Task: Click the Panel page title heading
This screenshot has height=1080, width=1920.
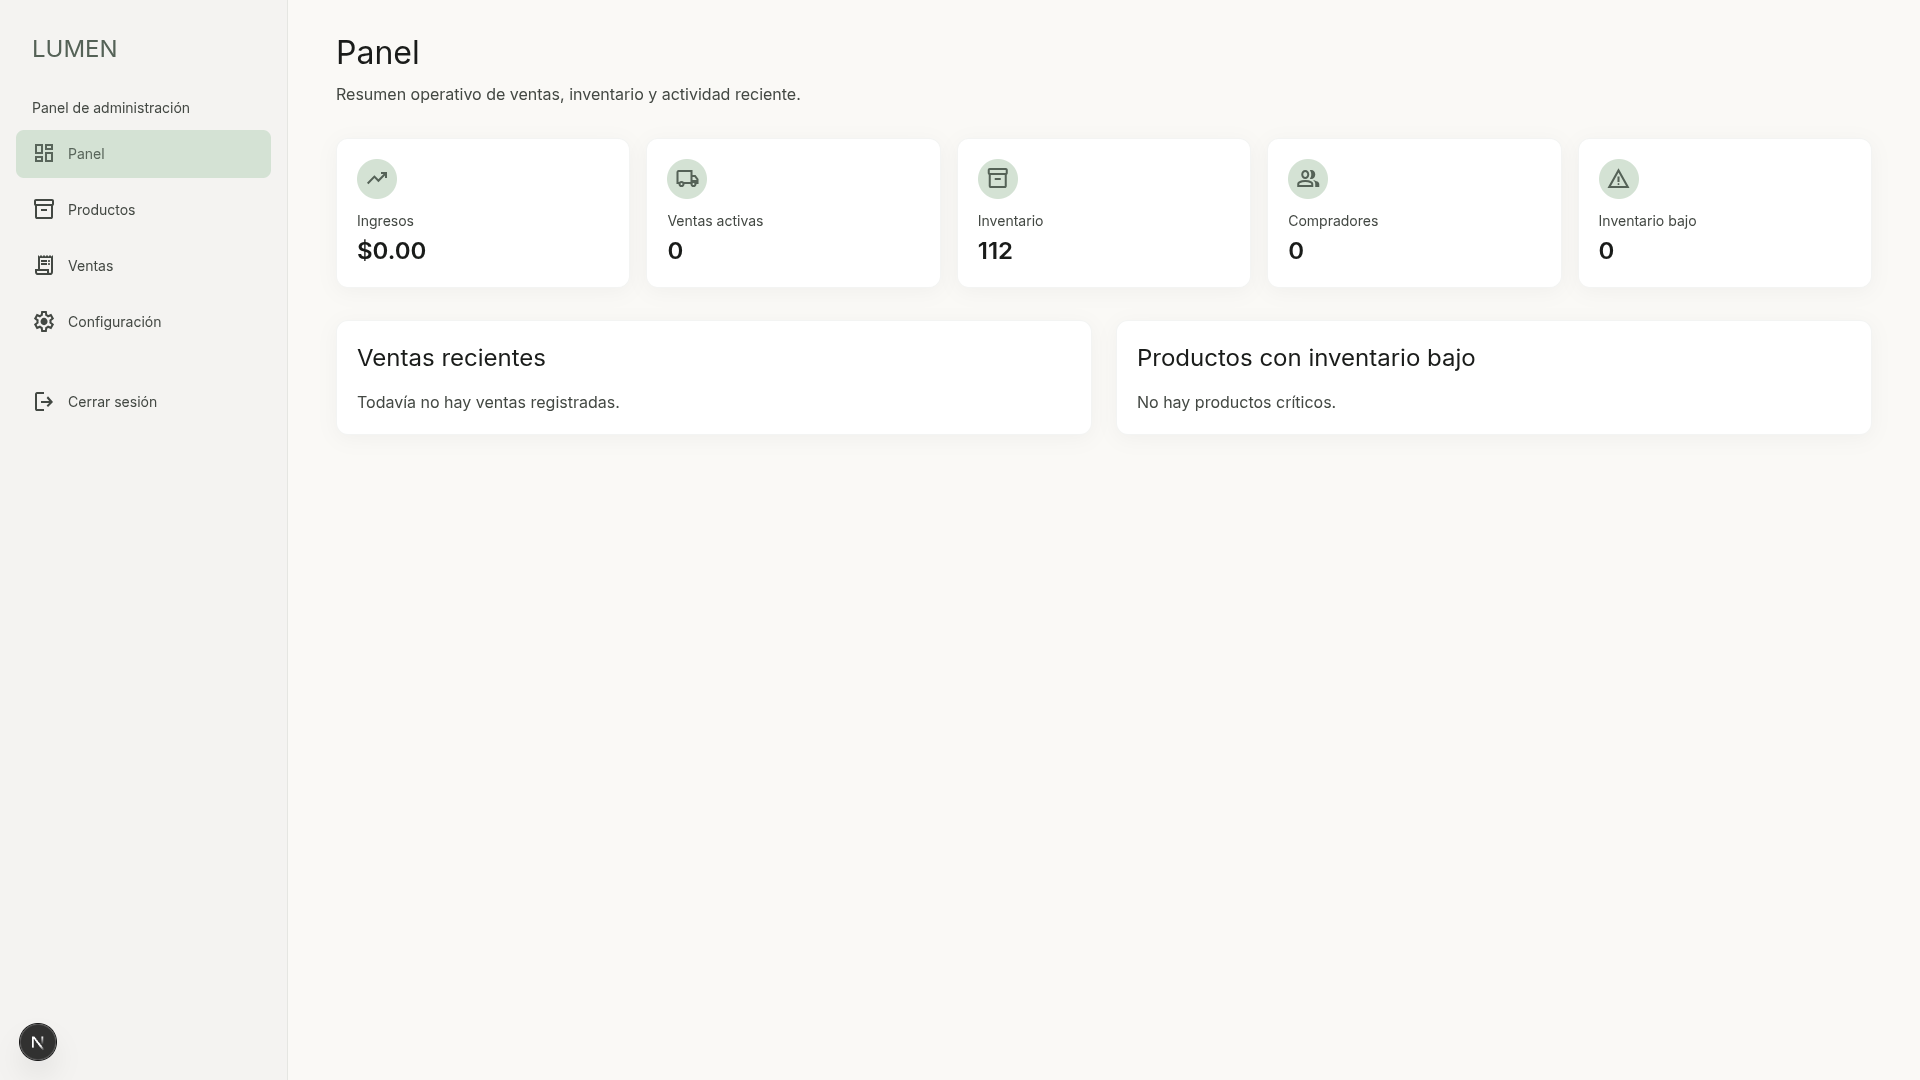Action: (x=378, y=52)
